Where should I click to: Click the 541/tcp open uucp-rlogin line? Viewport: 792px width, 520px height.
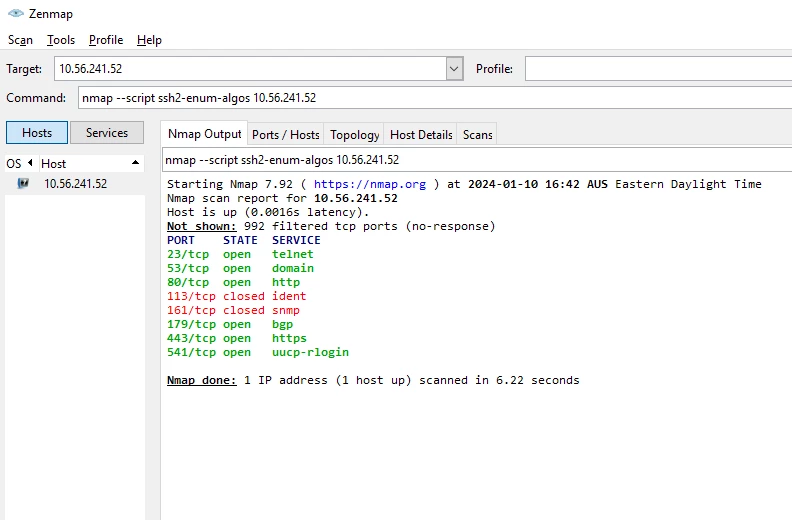[x=258, y=352]
